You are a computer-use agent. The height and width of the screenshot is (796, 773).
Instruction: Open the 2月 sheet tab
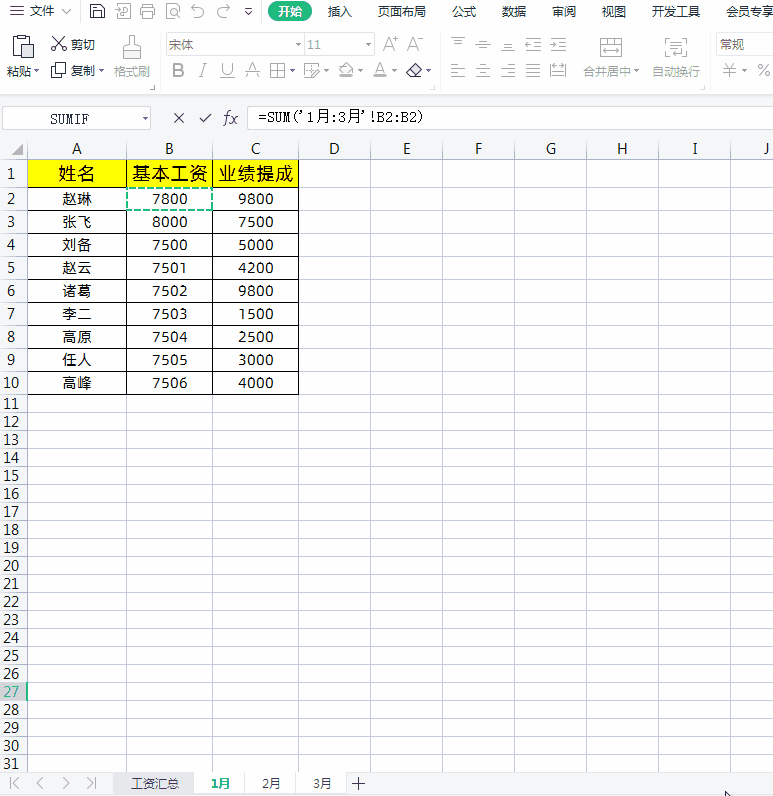coord(271,783)
